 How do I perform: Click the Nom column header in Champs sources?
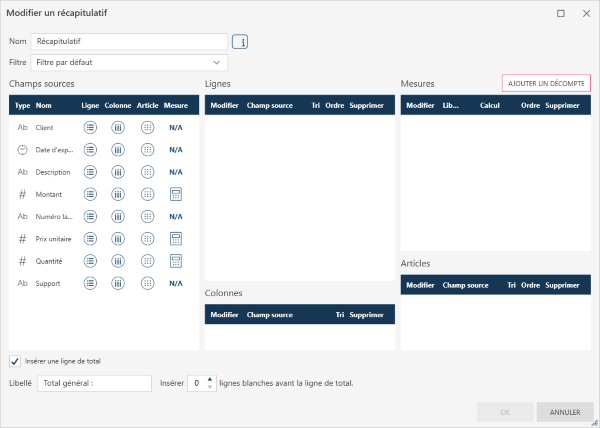44,104
